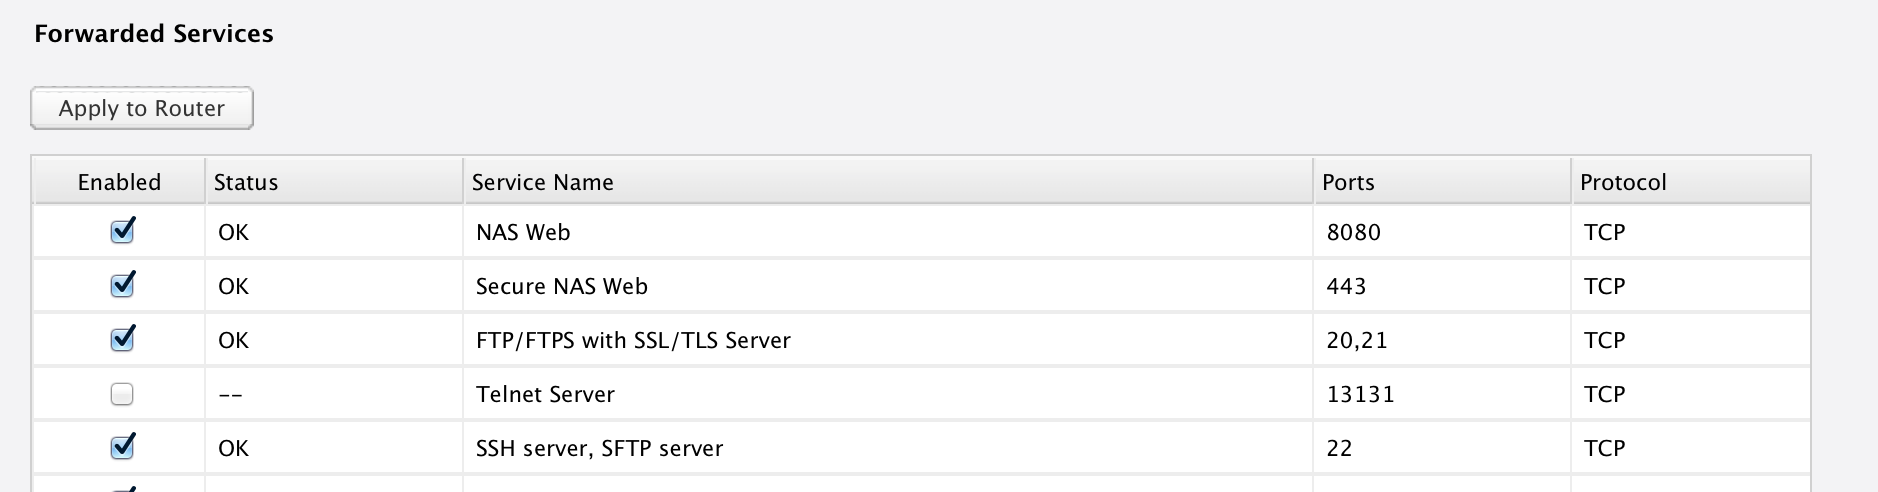Toggle the FTP/FTPS with SSL/TLS Server checkbox
The height and width of the screenshot is (492, 1878).
(122, 339)
